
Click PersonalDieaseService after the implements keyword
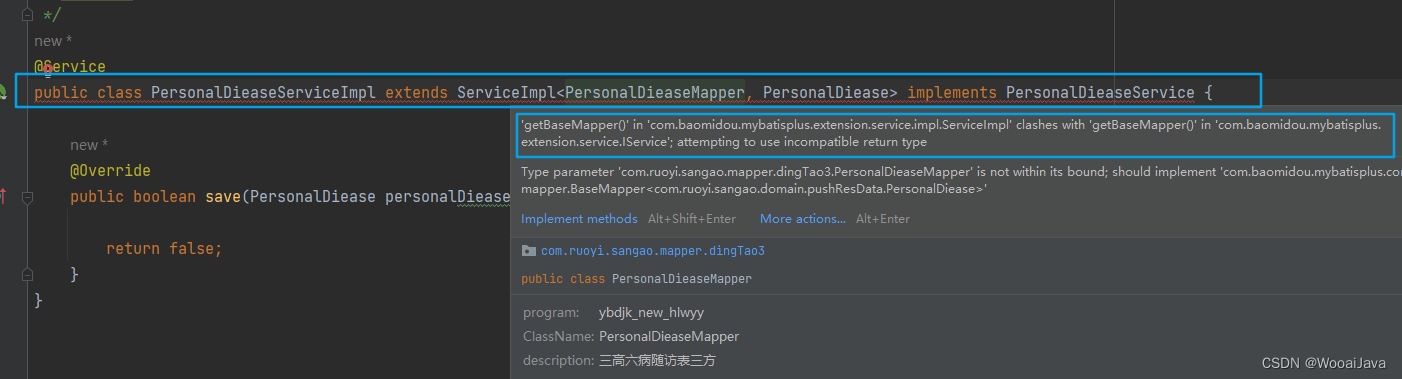(1100, 93)
